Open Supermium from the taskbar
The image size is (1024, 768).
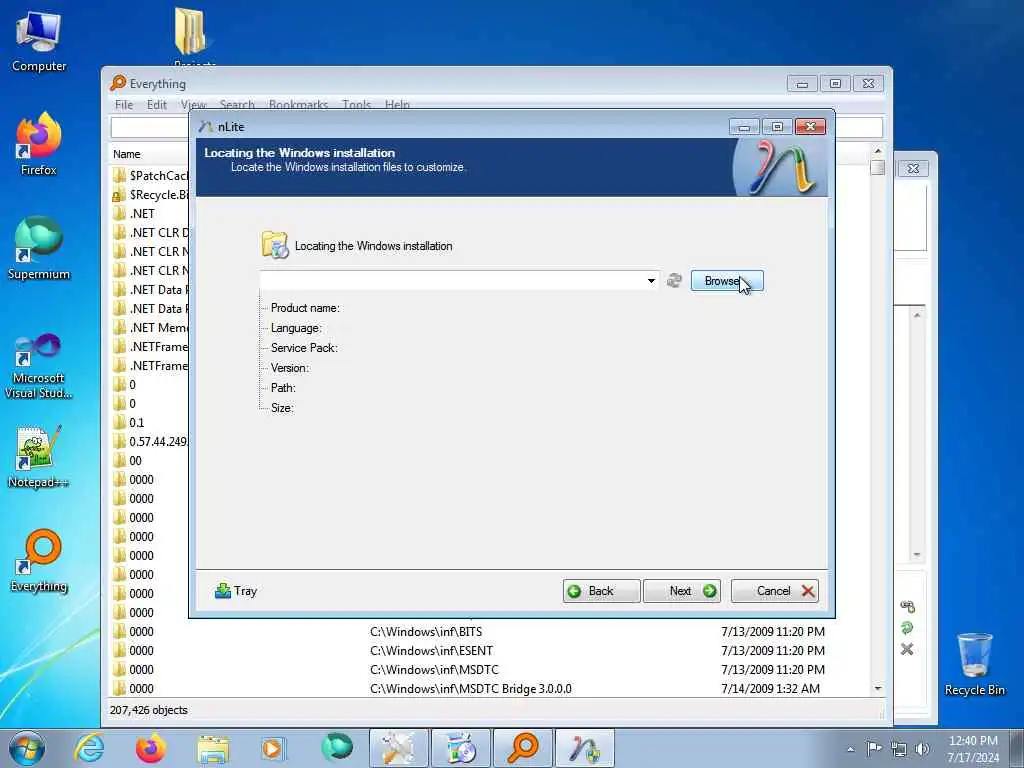(x=336, y=748)
